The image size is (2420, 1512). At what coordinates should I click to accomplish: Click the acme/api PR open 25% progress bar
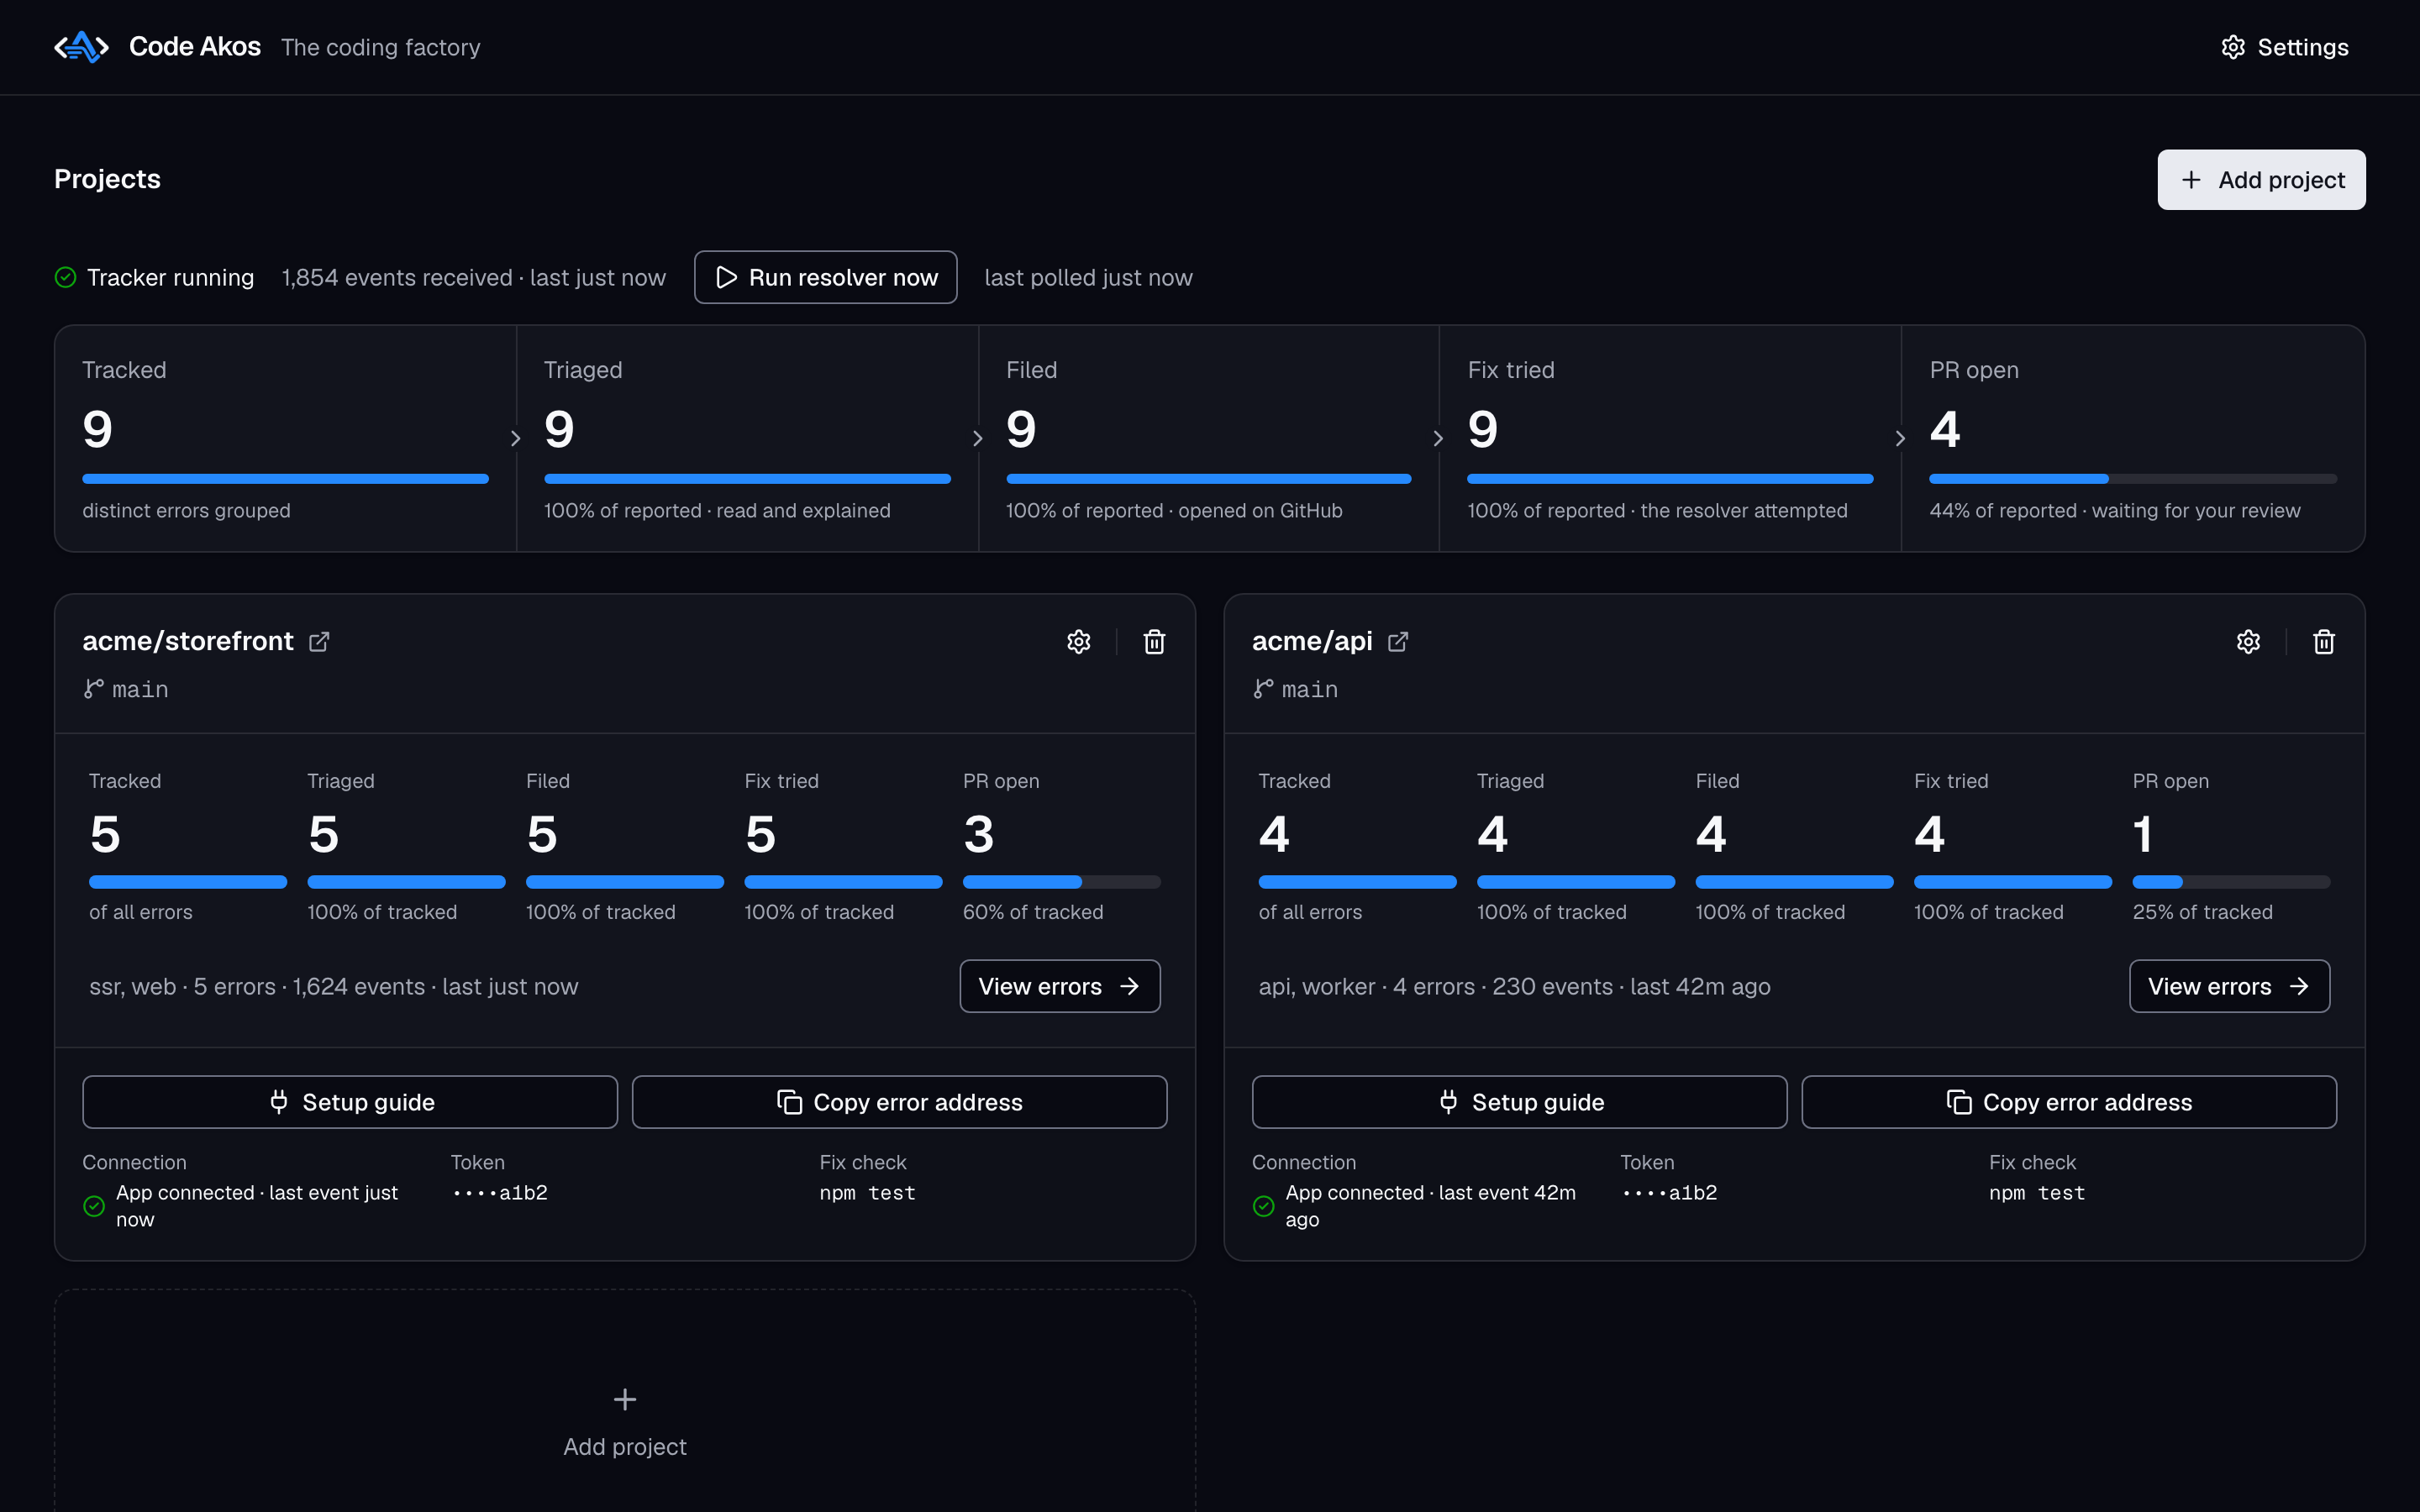(2231, 882)
